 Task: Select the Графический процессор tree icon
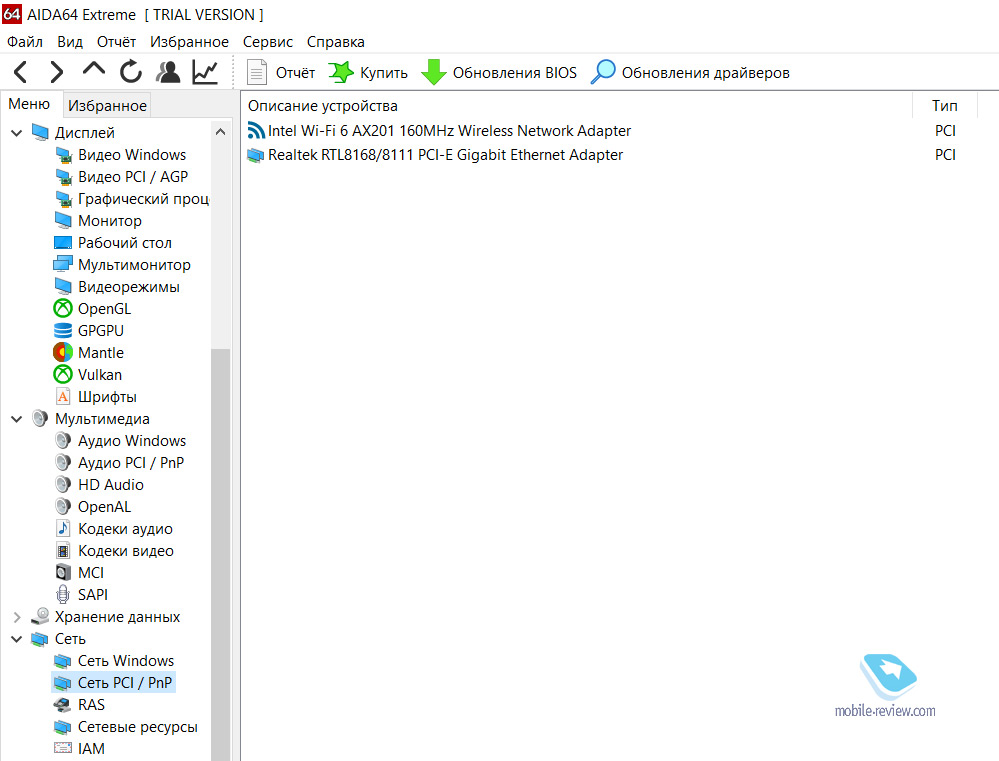[x=63, y=199]
